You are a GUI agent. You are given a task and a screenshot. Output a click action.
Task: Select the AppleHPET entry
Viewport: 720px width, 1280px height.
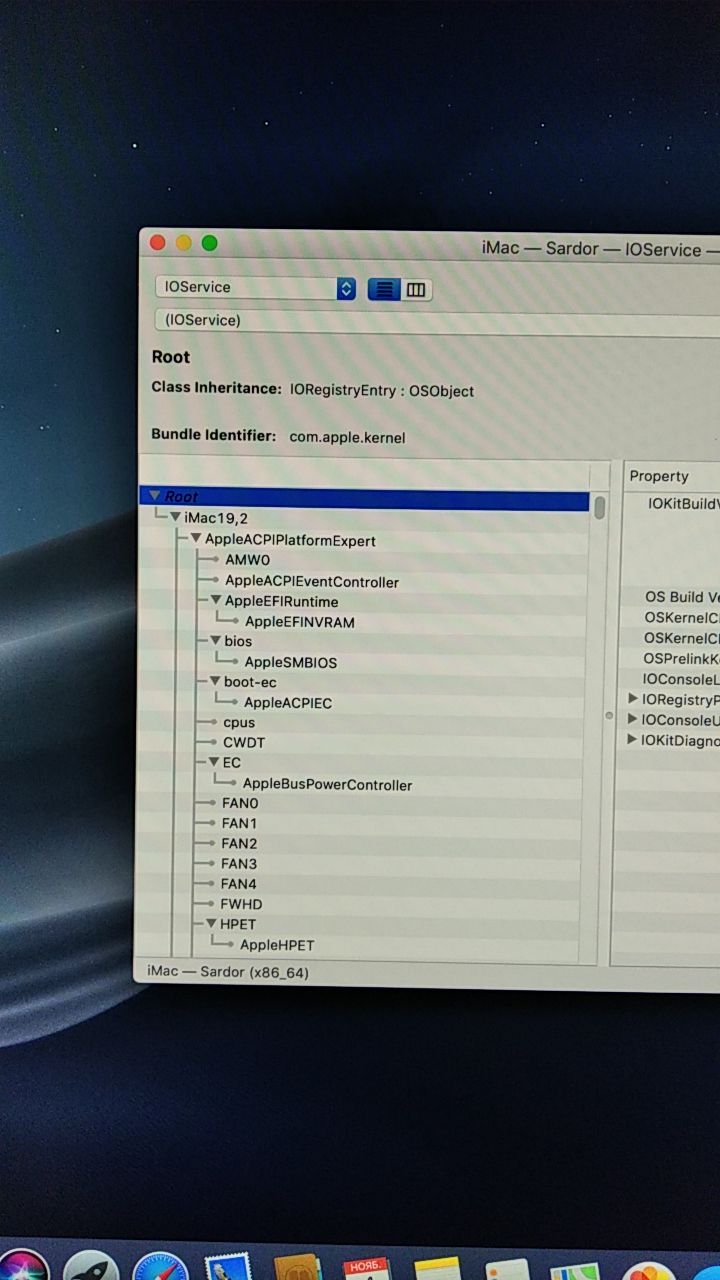click(x=277, y=945)
